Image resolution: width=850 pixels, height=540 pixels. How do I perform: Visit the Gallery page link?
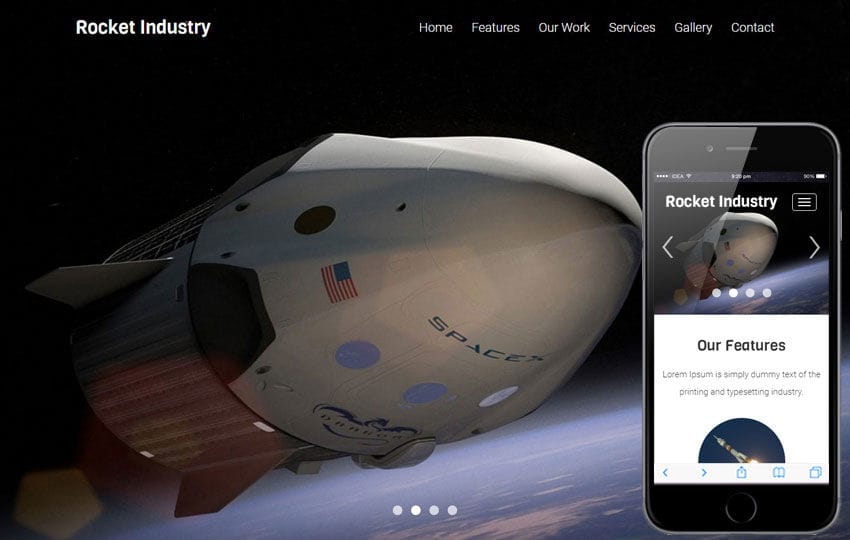tap(693, 28)
